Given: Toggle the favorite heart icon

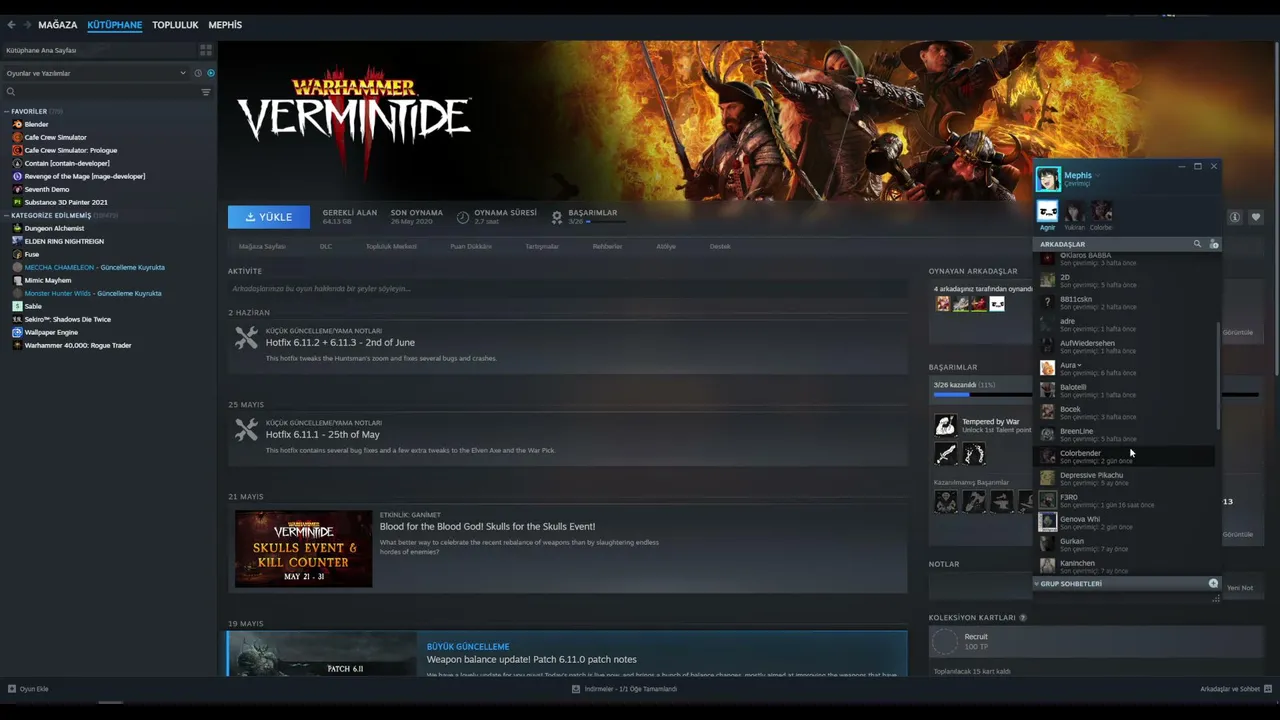Looking at the screenshot, I should (x=1256, y=217).
